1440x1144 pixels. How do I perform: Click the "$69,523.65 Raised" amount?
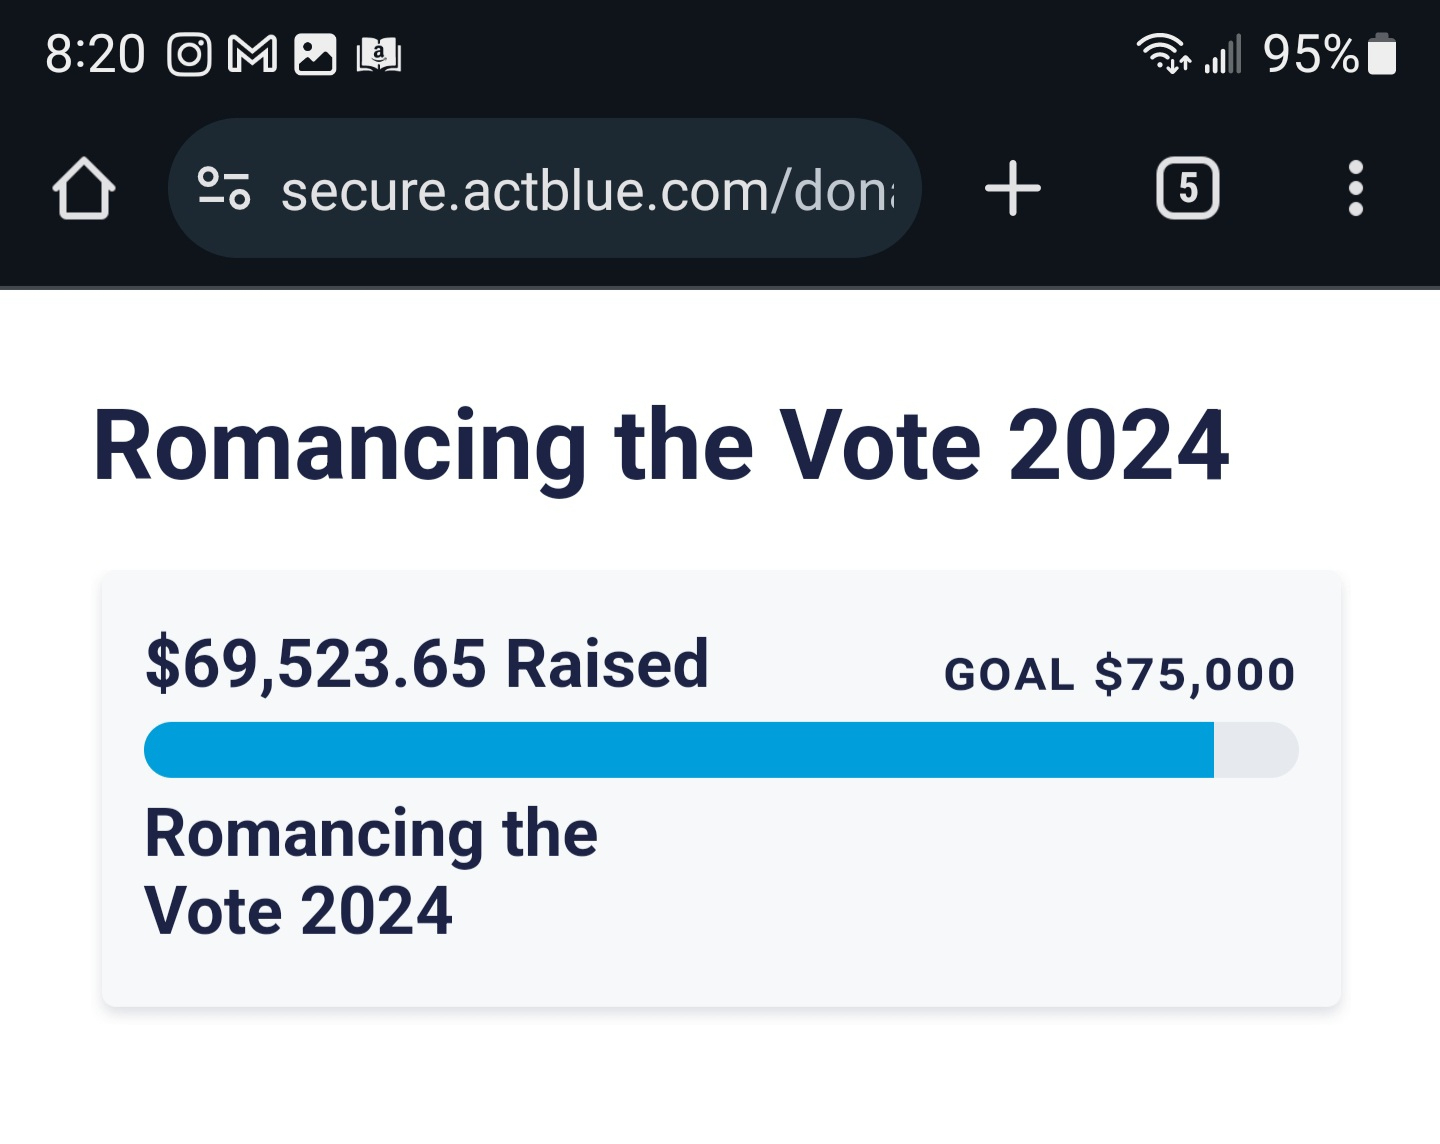coord(427,664)
